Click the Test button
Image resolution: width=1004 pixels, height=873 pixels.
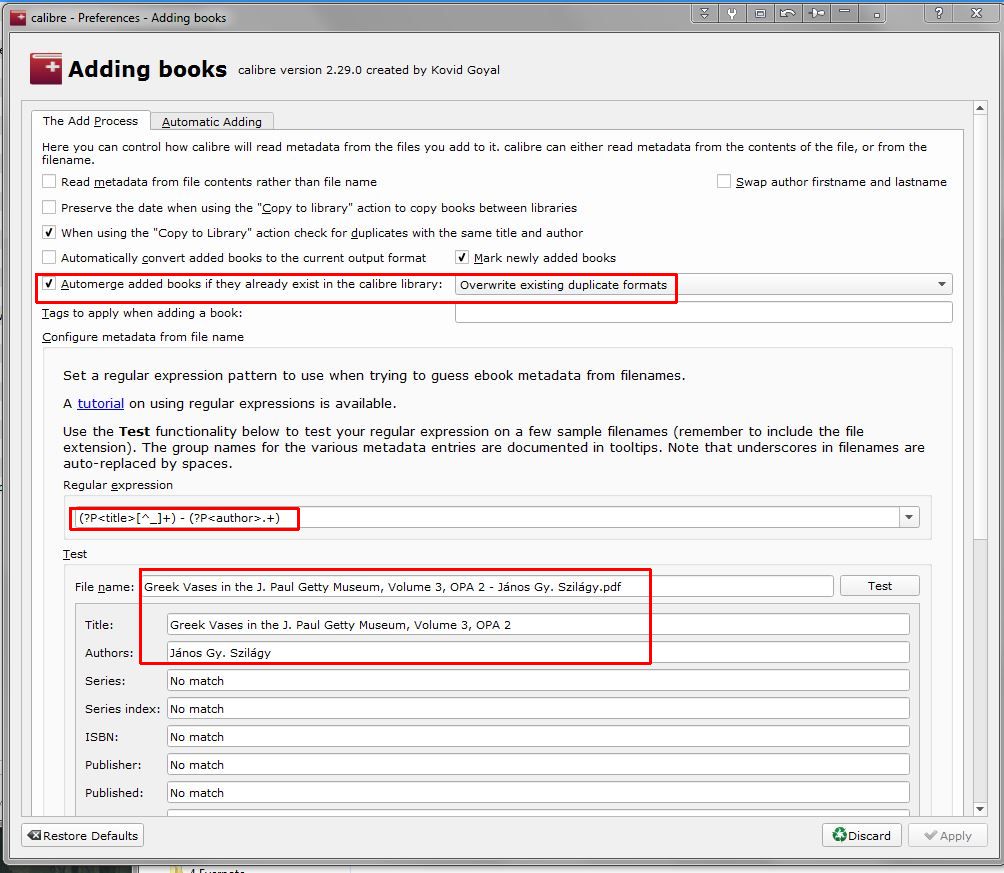pyautogui.click(x=879, y=586)
